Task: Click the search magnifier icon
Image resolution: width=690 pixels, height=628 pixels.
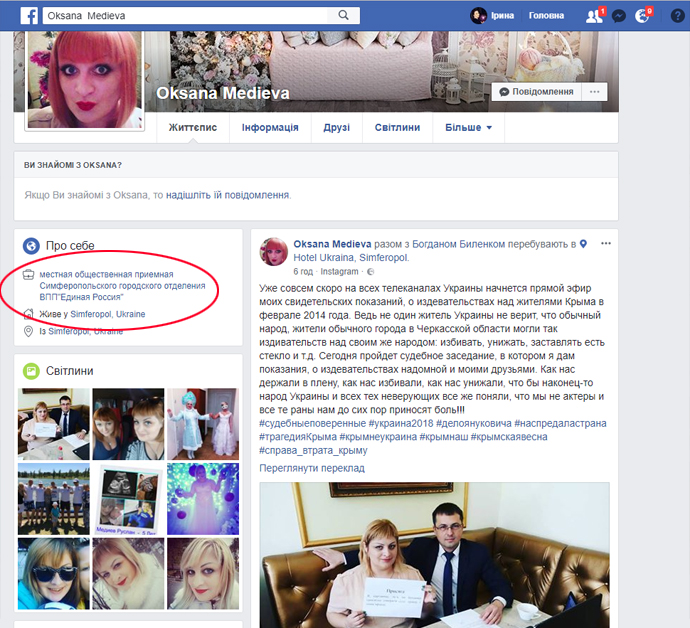Action: click(344, 15)
